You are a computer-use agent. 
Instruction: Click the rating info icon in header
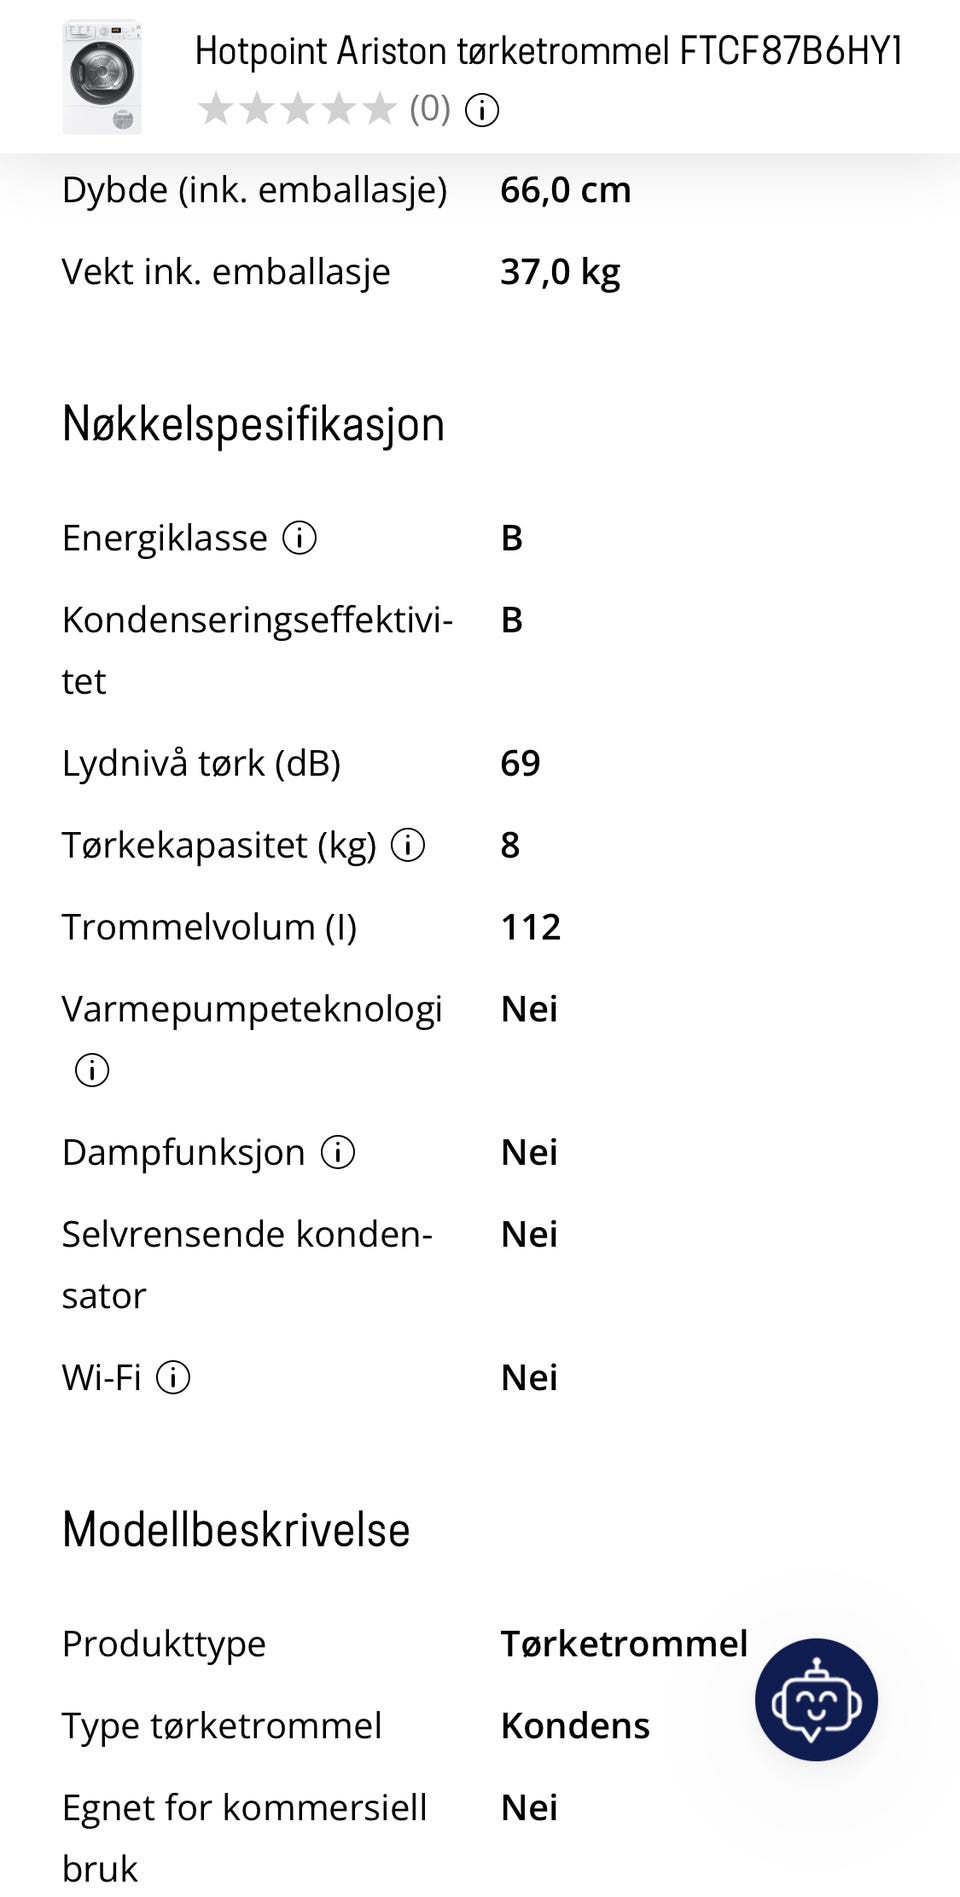pos(482,110)
